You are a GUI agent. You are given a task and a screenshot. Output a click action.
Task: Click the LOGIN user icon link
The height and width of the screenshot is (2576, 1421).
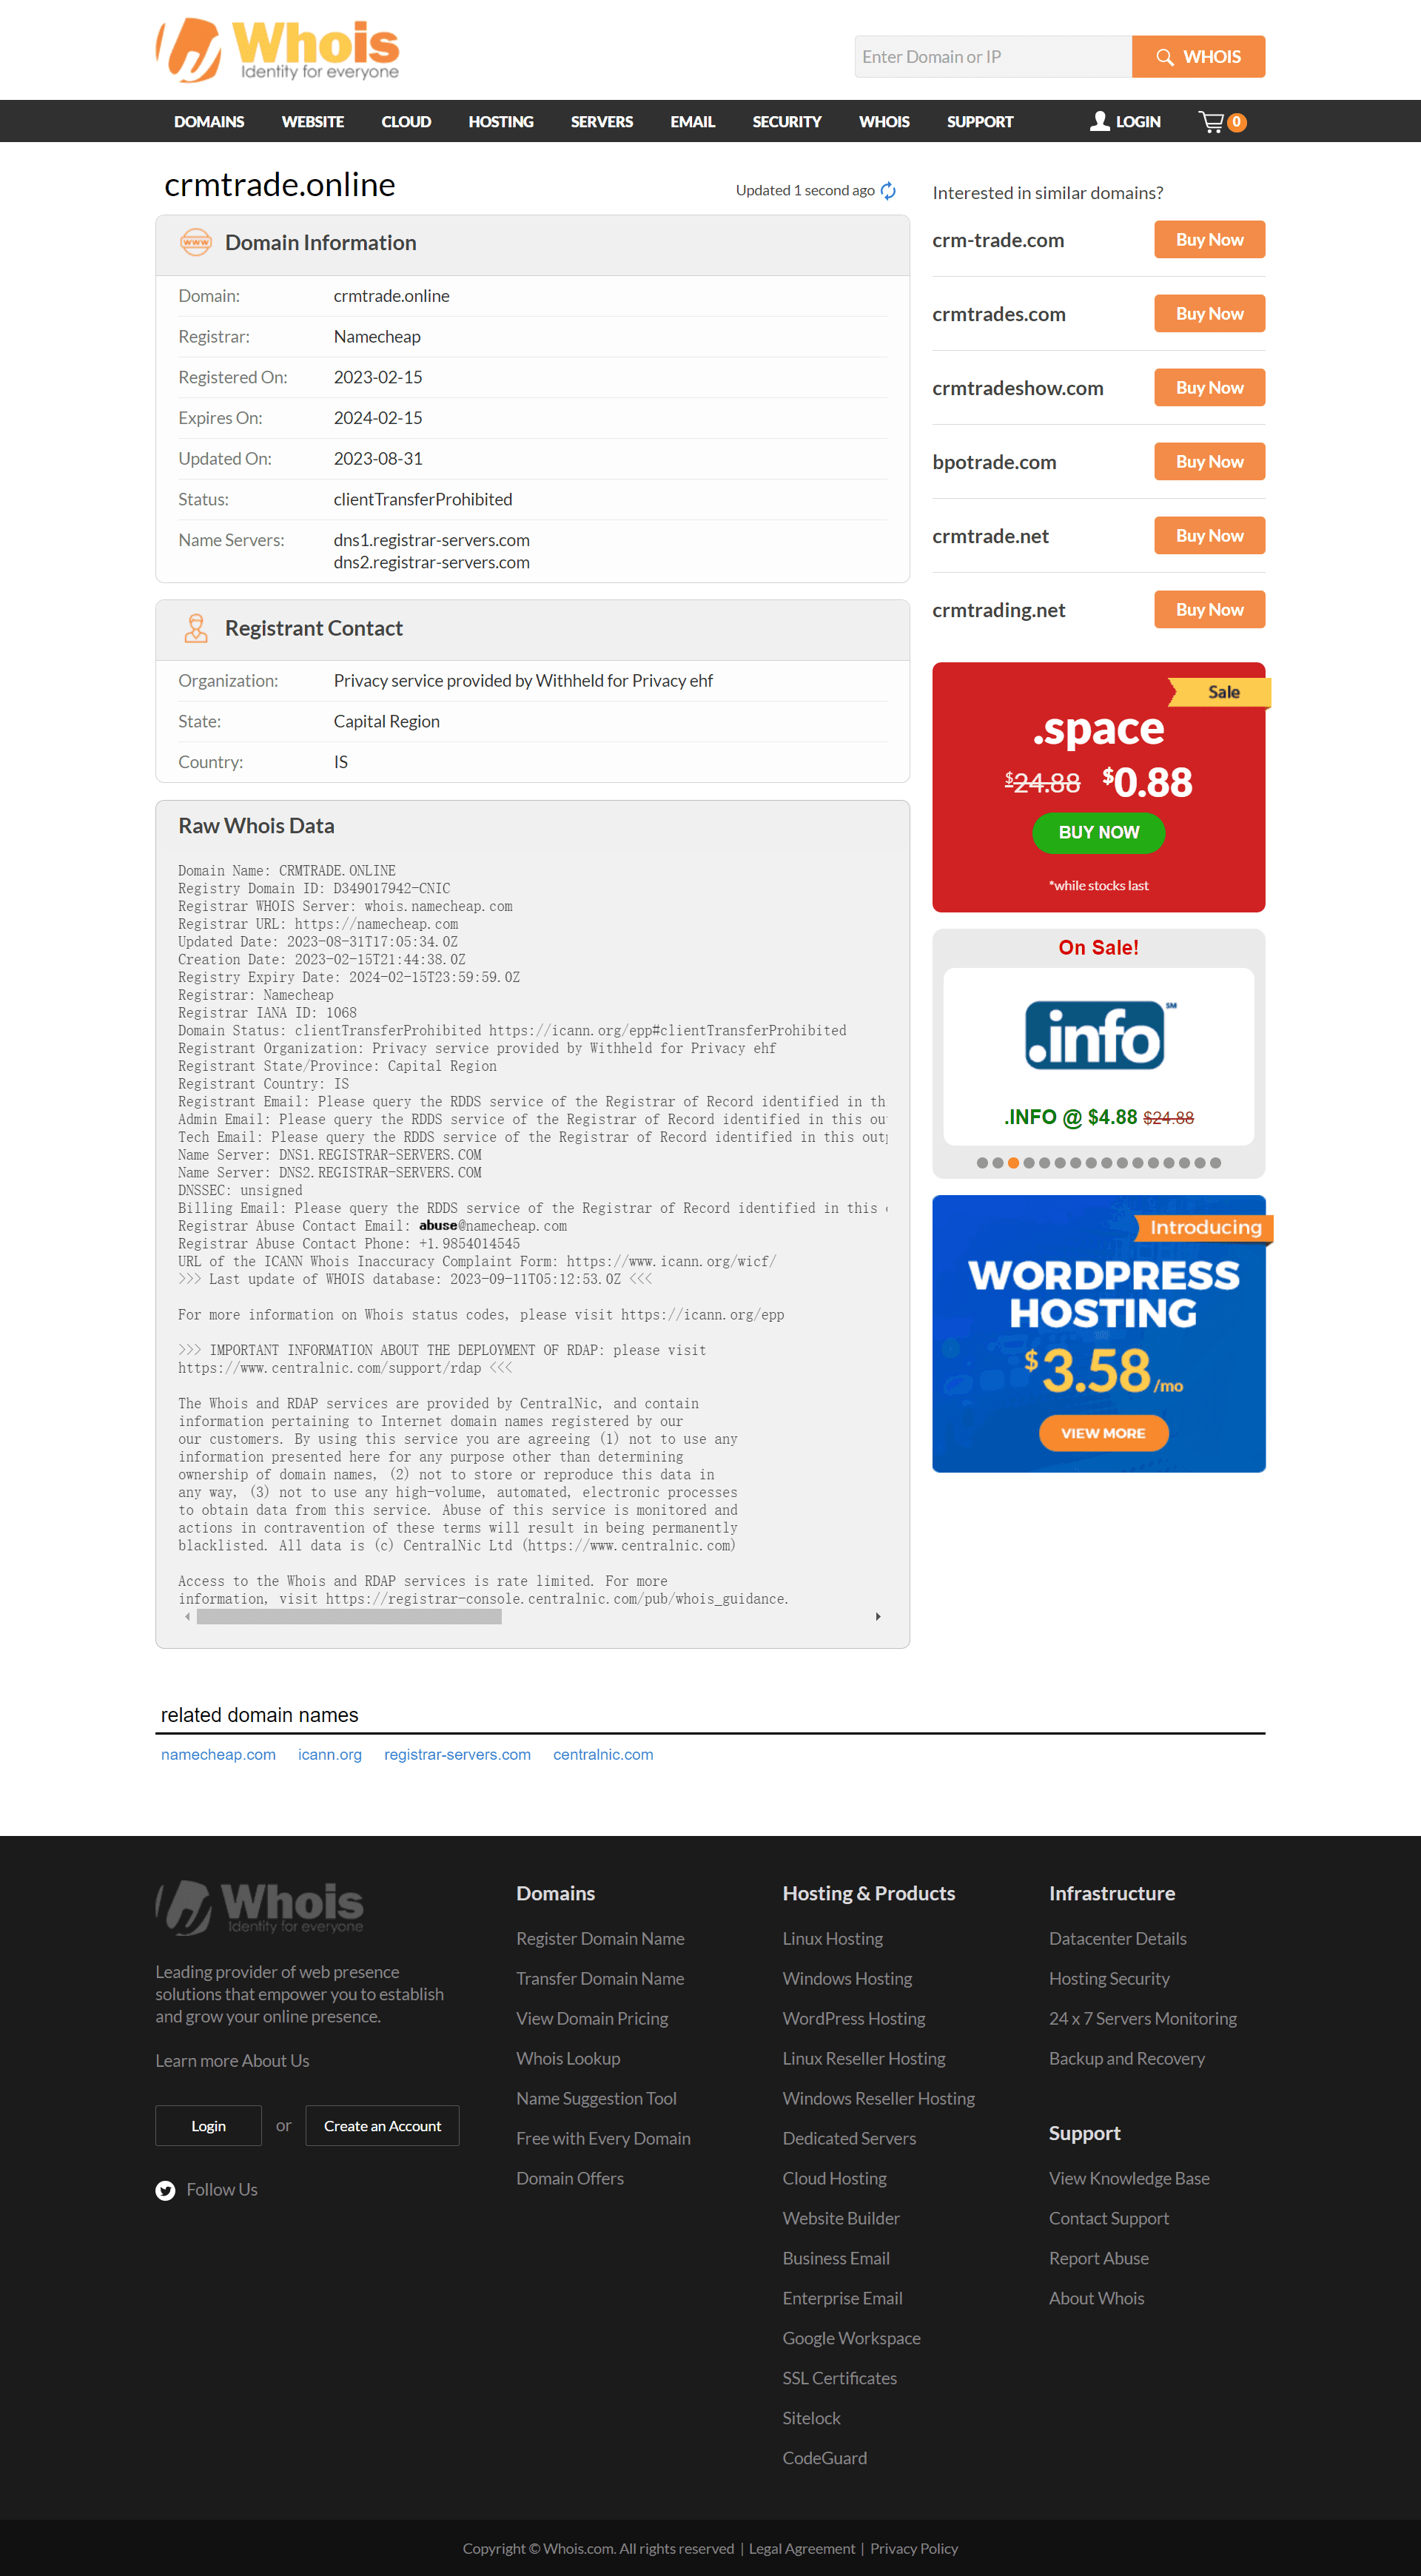(x=1125, y=122)
